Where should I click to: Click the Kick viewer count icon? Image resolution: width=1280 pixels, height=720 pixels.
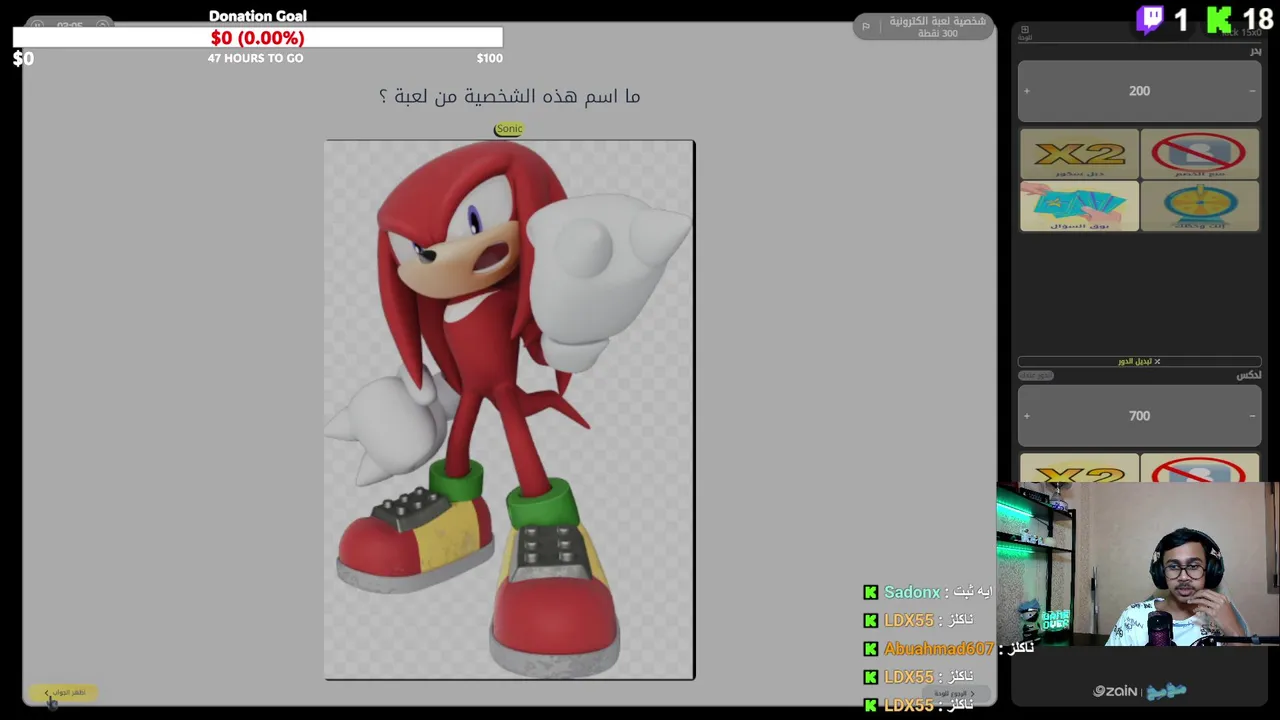(x=1219, y=19)
